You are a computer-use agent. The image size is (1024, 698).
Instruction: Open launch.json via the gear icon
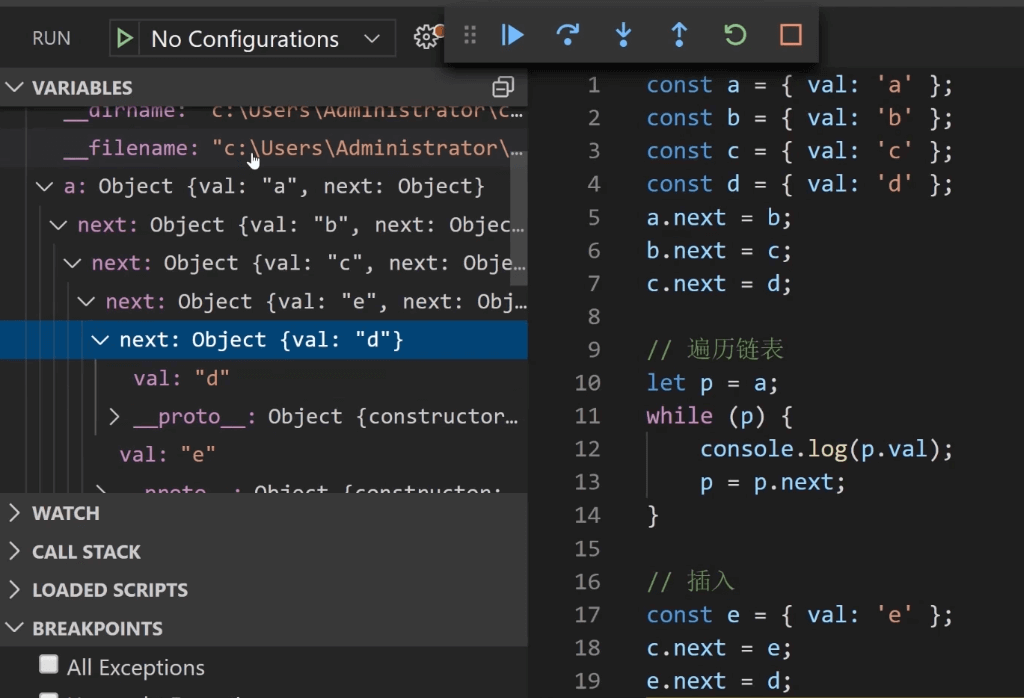(x=426, y=37)
